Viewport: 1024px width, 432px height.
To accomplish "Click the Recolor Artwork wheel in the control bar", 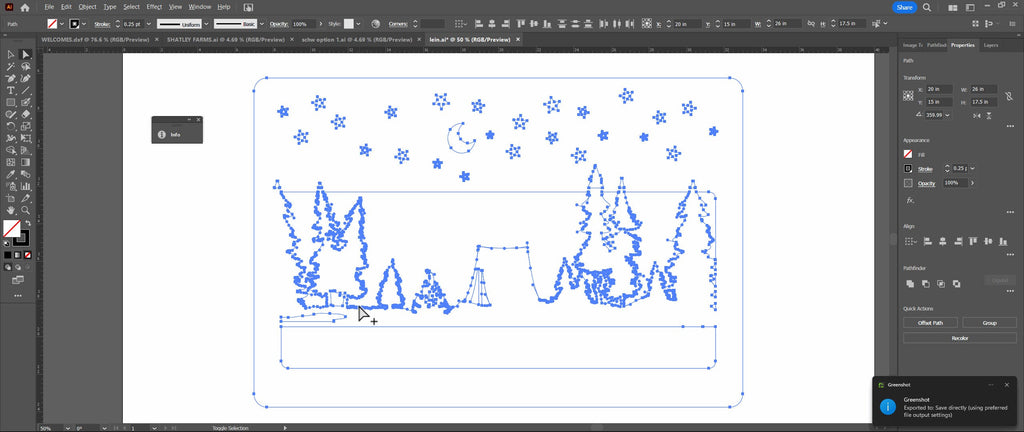I will 376,23.
